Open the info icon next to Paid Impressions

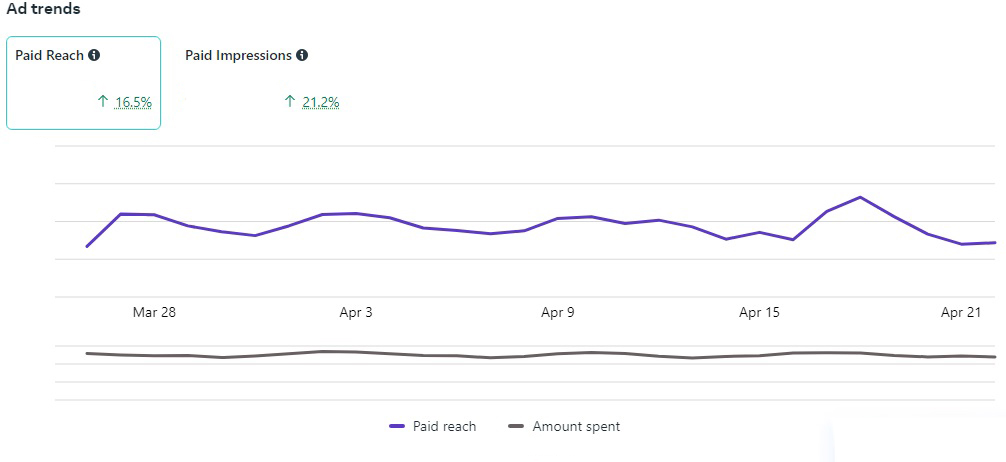302,55
